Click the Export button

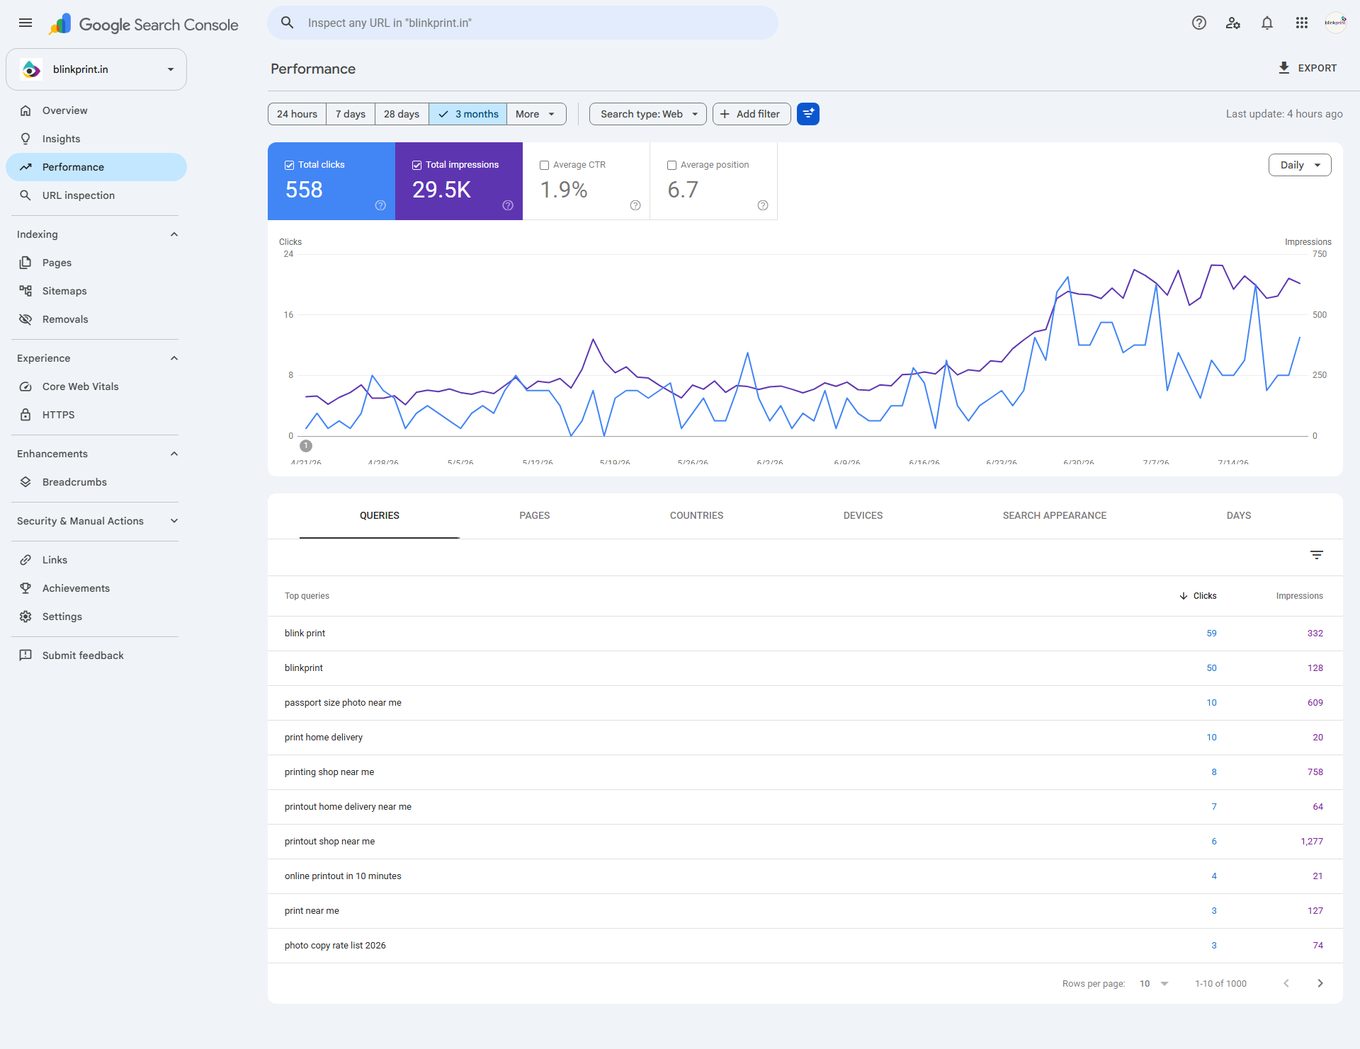point(1307,68)
